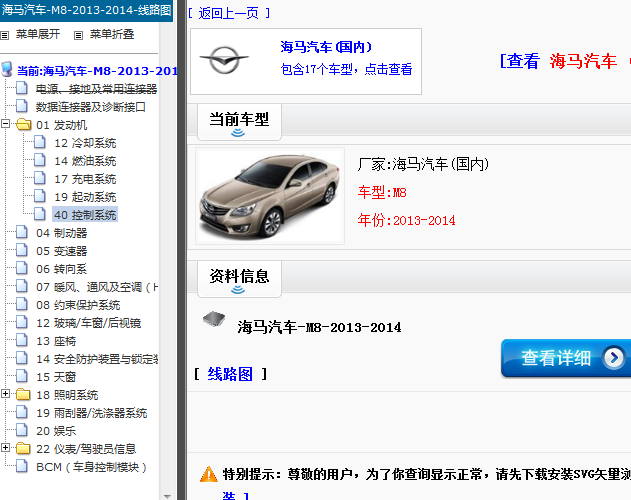The image size is (631, 500).
Task: Click the page icon of BCM（车身控制模块）
Action: click(22, 467)
